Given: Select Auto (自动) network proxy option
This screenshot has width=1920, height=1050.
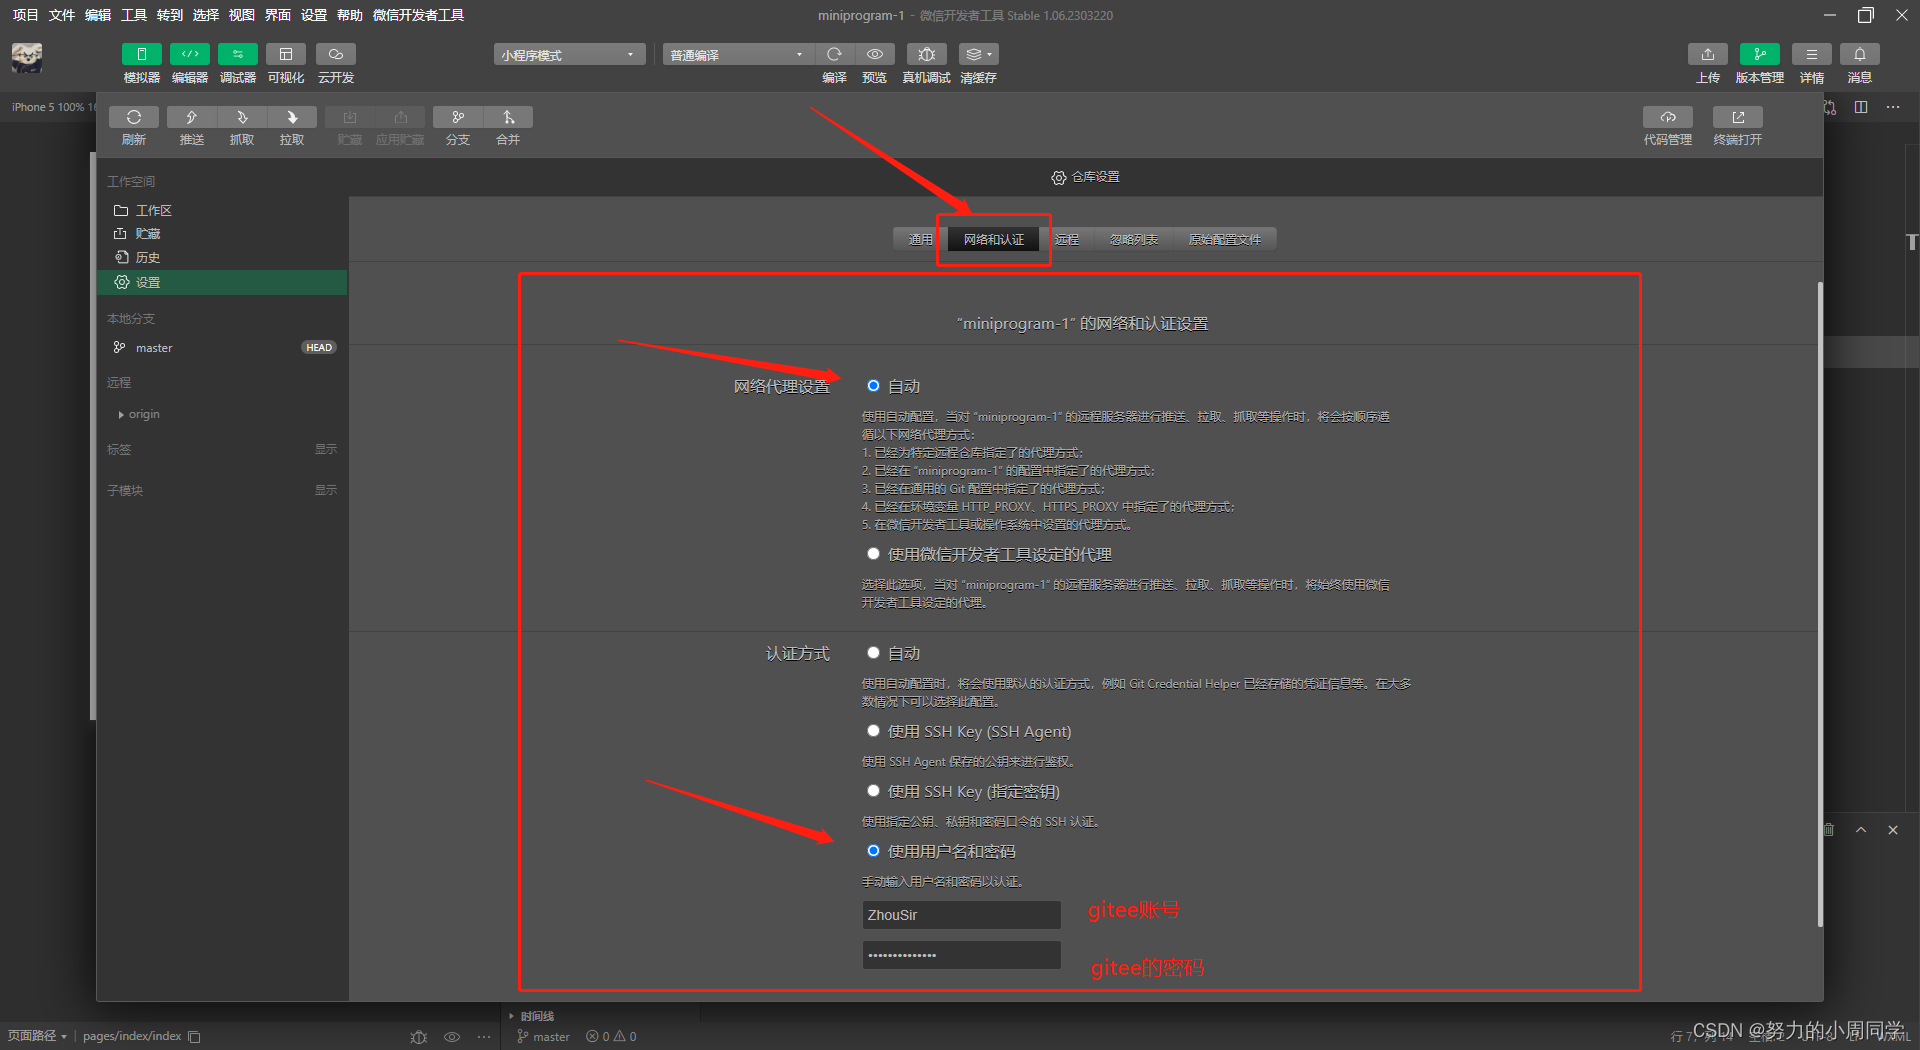Looking at the screenshot, I should [x=873, y=386].
